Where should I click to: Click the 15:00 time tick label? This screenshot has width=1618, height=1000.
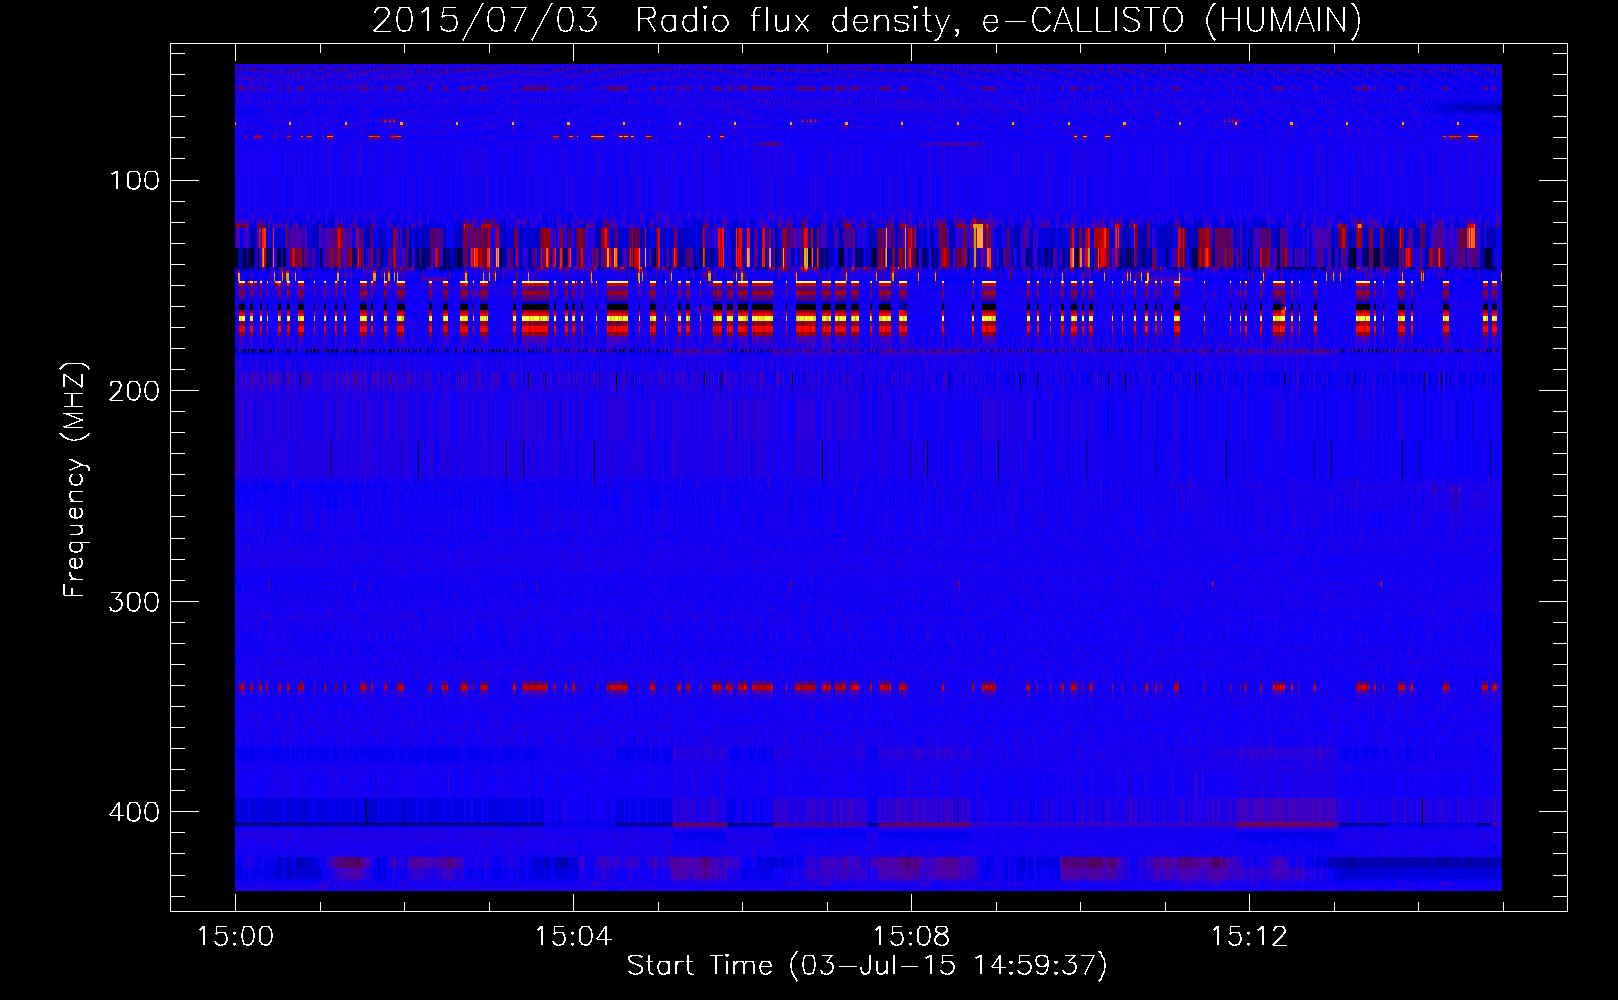click(235, 937)
